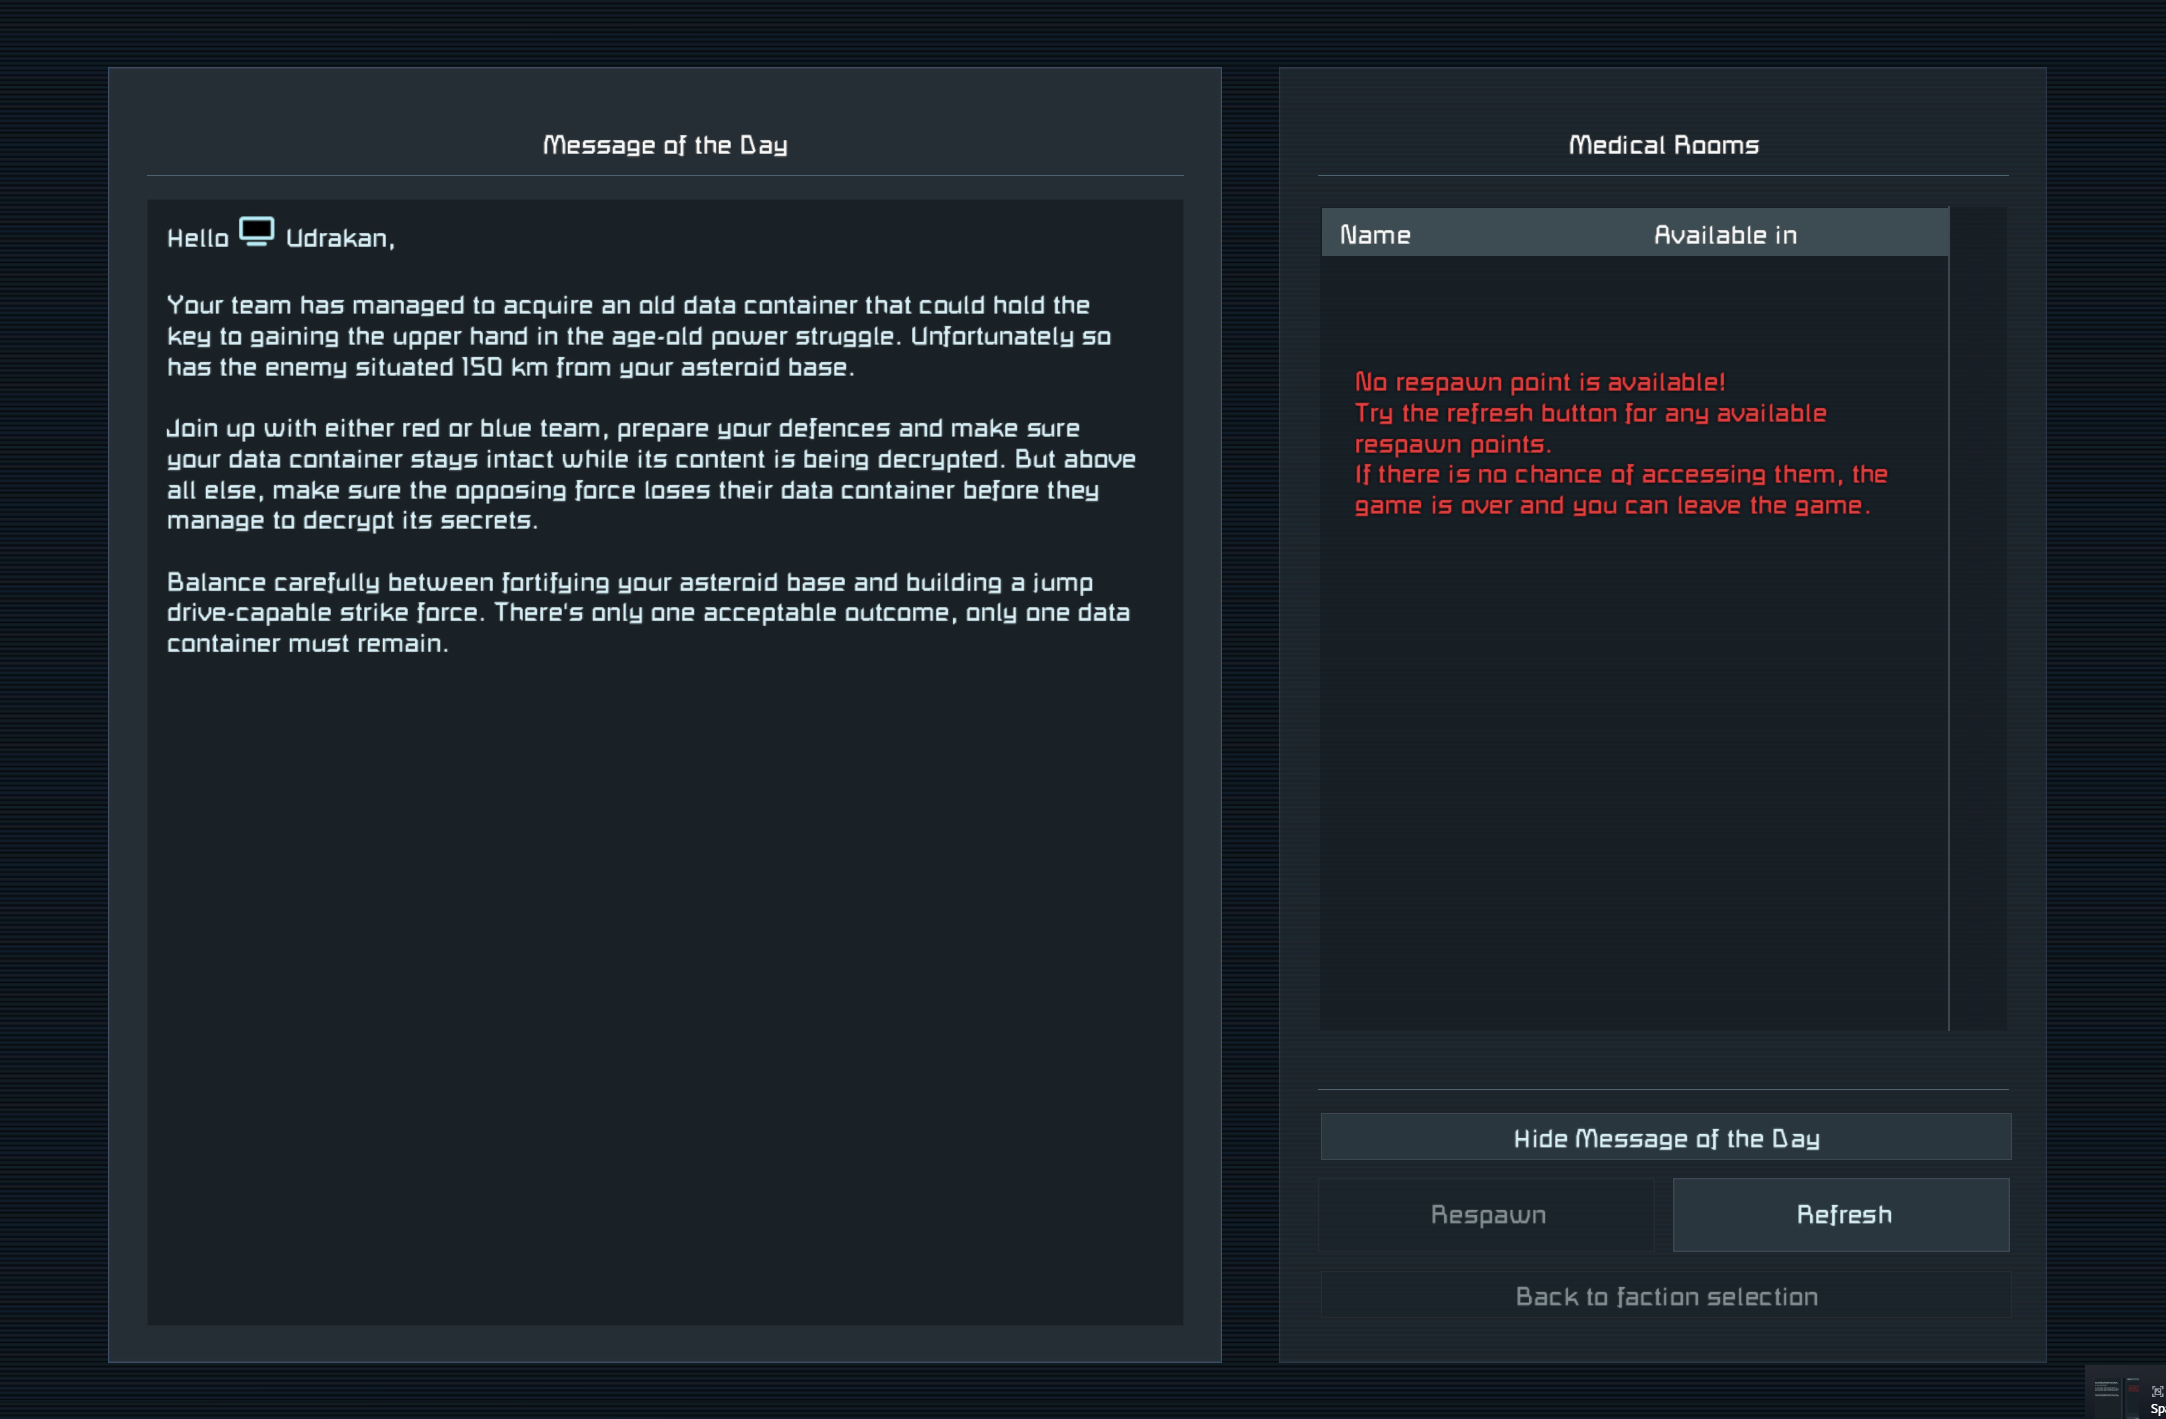Click the screenshot capture icon in corner
Screen dimensions: 2166x1419
pos(2156,1391)
